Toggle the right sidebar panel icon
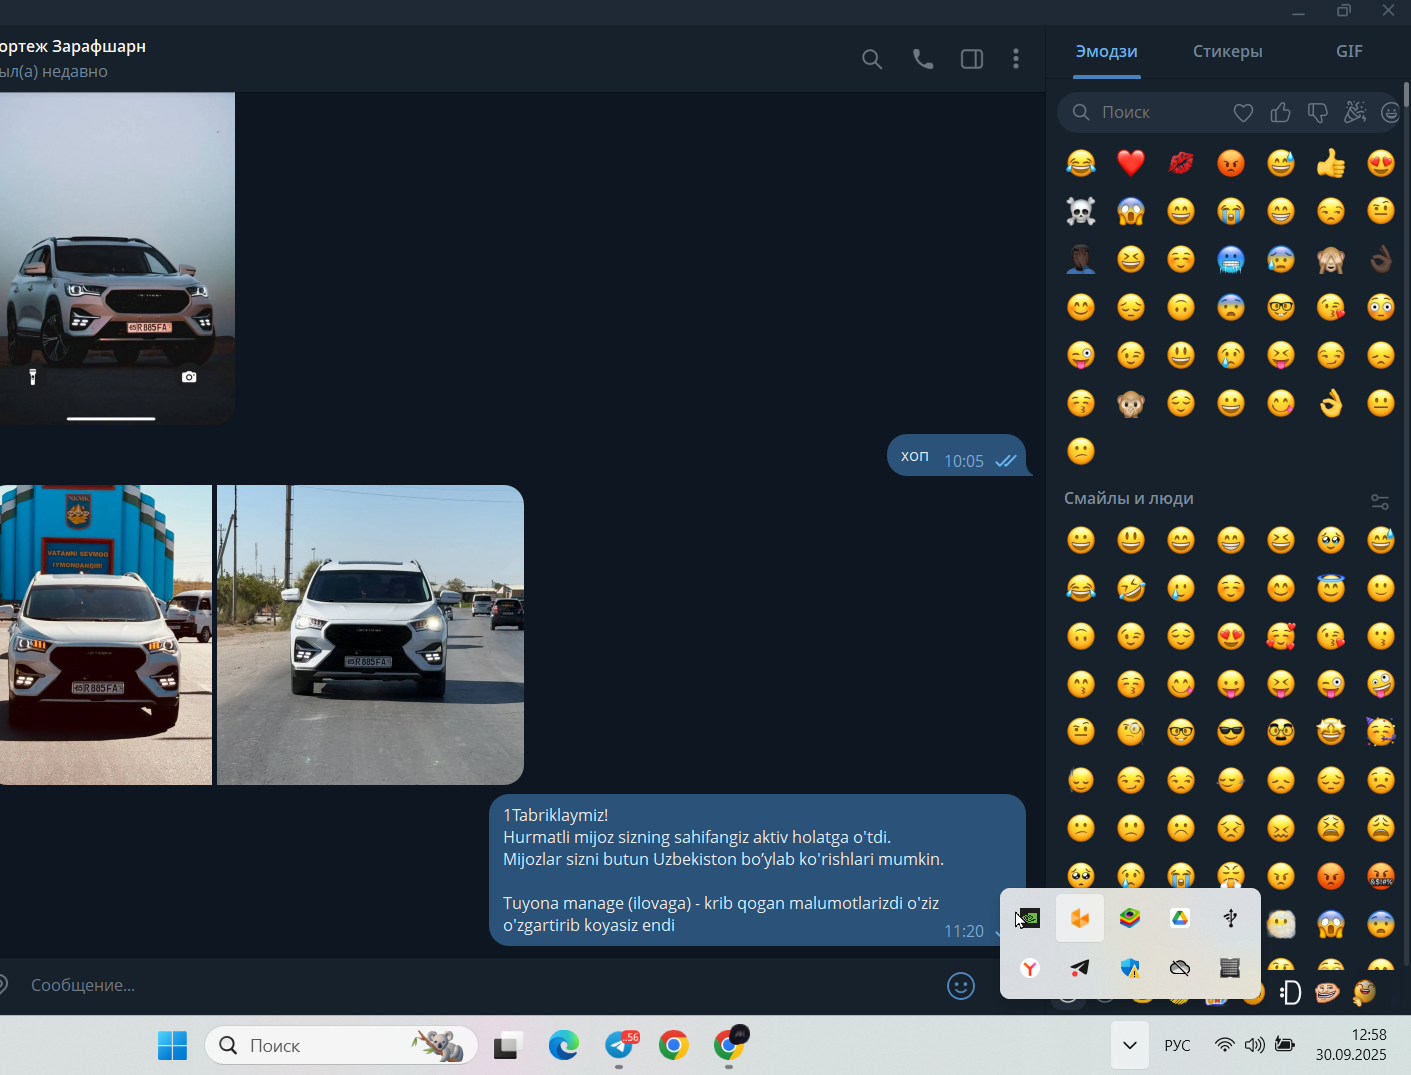This screenshot has height=1075, width=1411. 971,59
